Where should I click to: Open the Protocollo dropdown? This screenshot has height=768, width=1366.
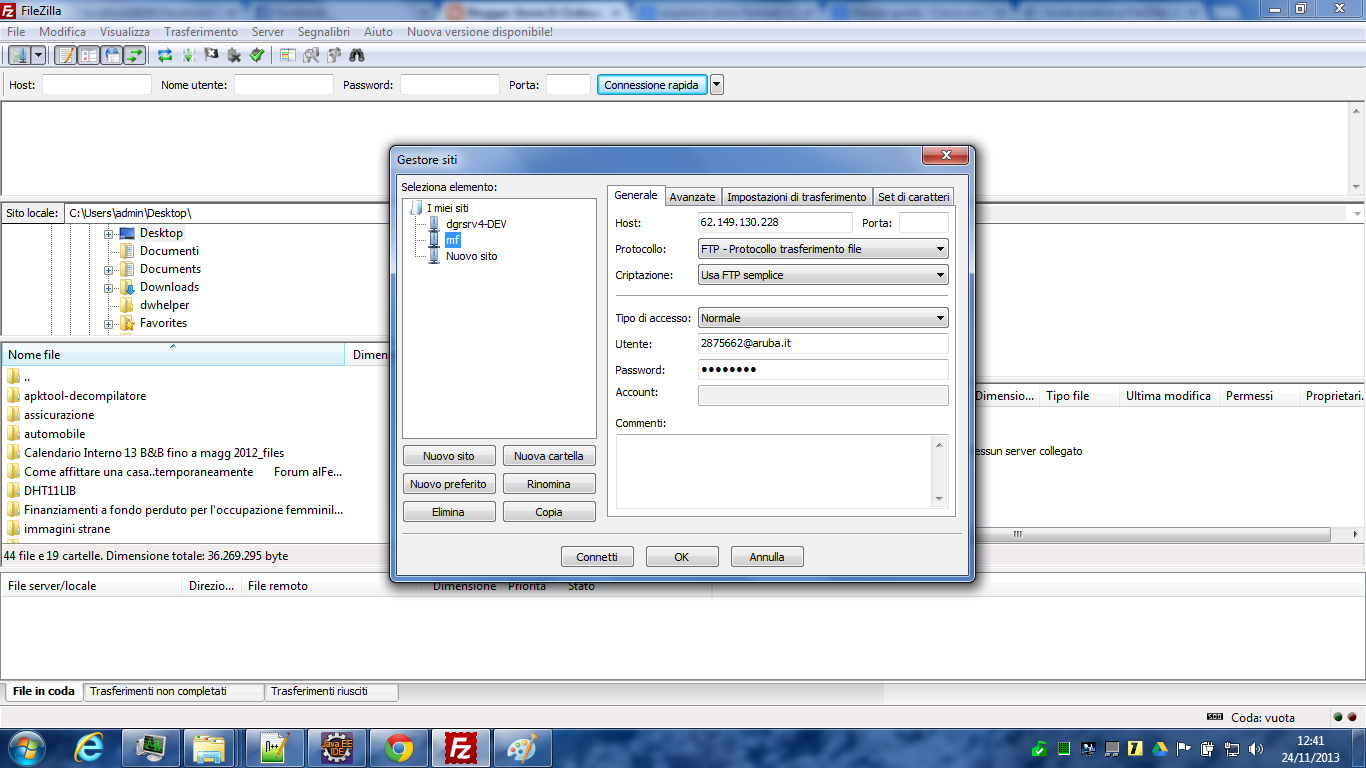(x=823, y=249)
